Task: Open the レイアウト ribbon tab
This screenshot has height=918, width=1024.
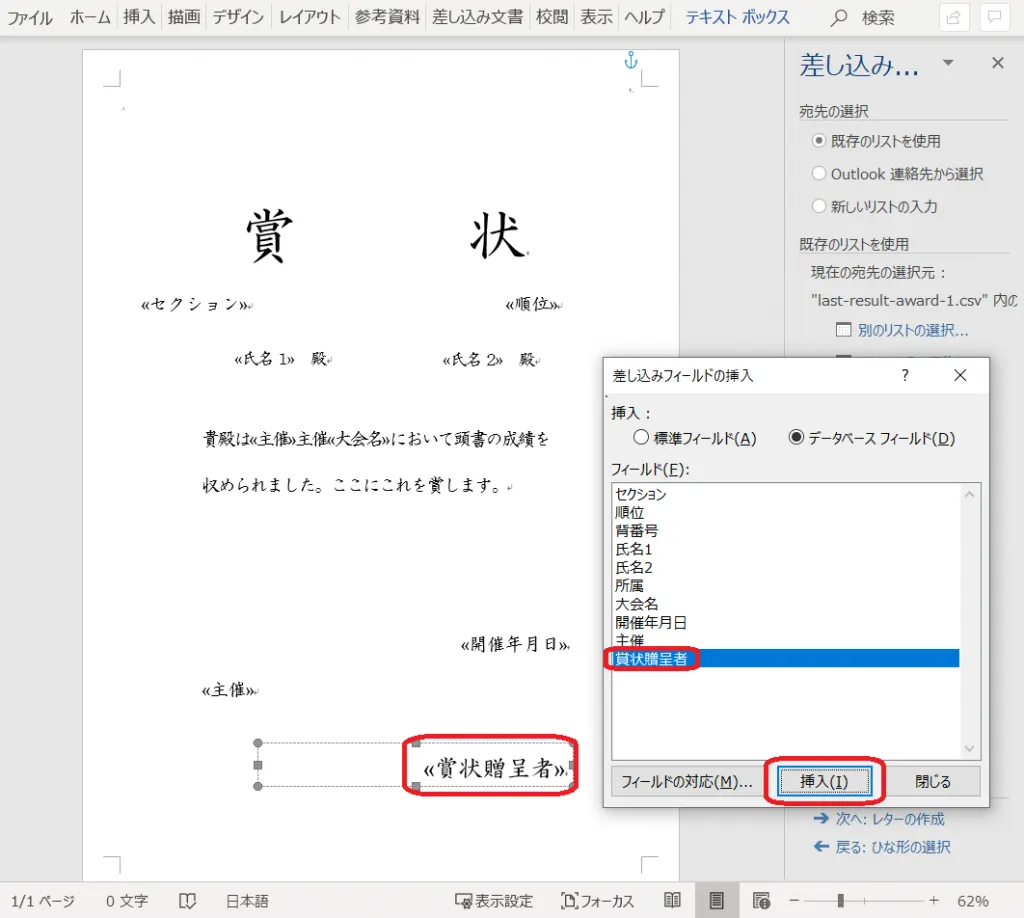Action: (309, 17)
